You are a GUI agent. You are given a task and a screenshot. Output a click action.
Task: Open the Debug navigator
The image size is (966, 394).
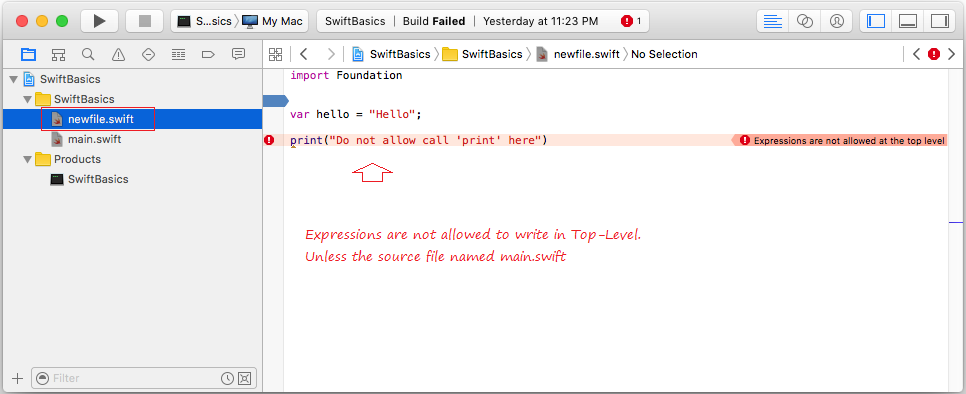(x=179, y=54)
